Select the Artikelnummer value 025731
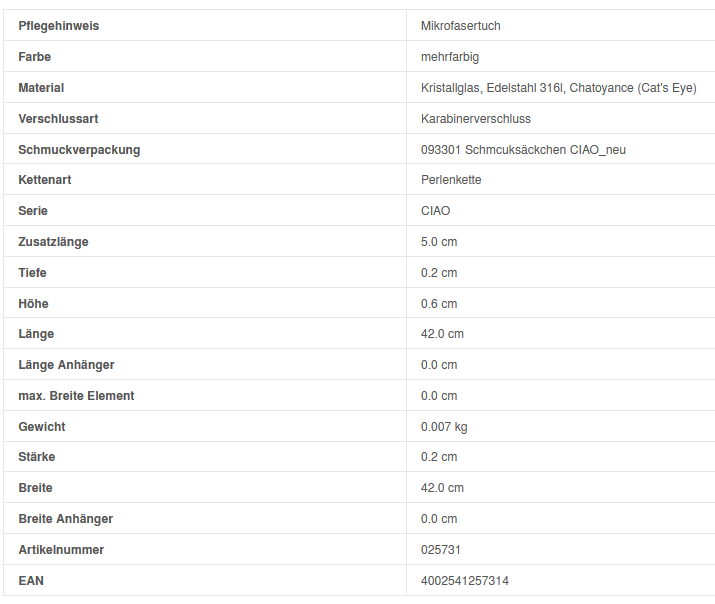The width and height of the screenshot is (715, 604). pos(441,550)
